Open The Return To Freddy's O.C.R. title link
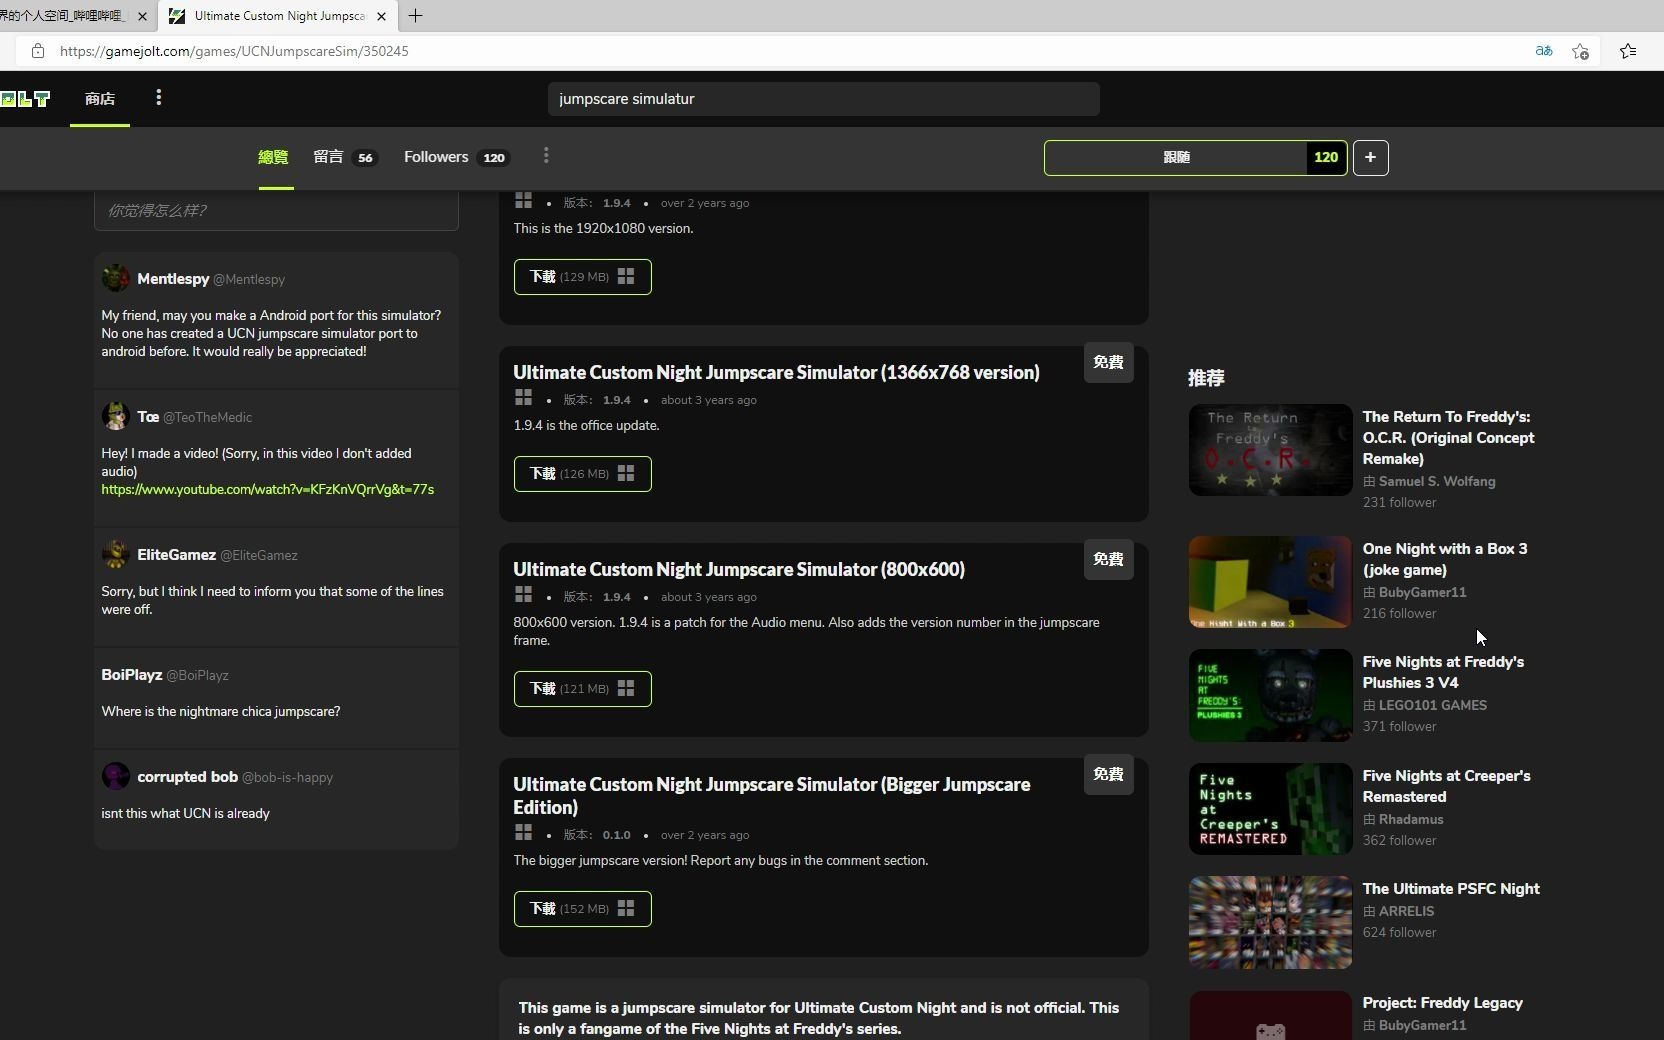Viewport: 1664px width, 1040px height. click(x=1448, y=437)
